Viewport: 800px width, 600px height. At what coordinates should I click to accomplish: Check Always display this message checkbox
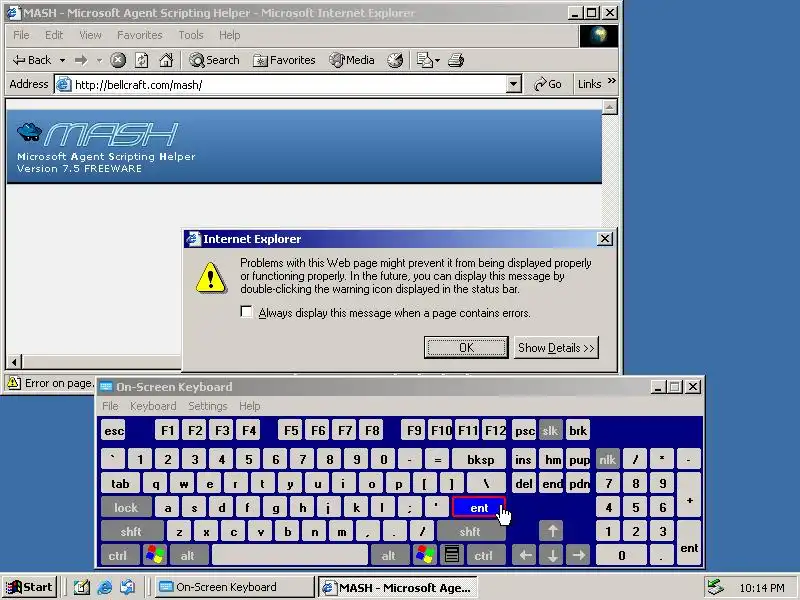(x=246, y=312)
